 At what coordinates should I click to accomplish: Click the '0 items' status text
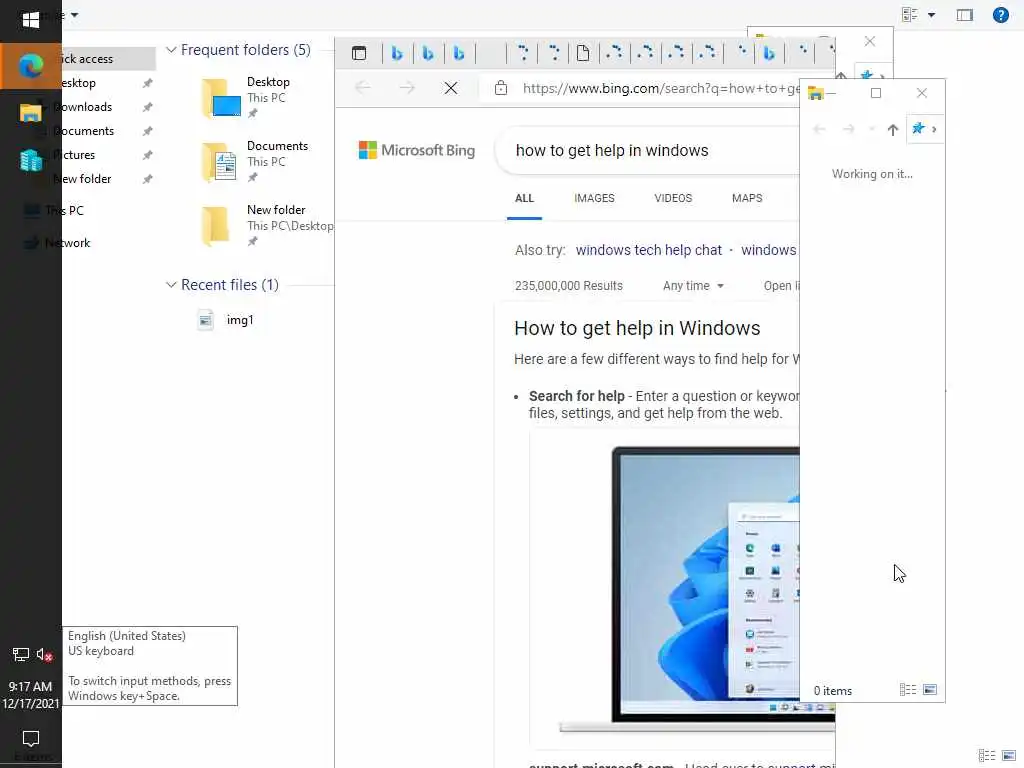pos(833,691)
